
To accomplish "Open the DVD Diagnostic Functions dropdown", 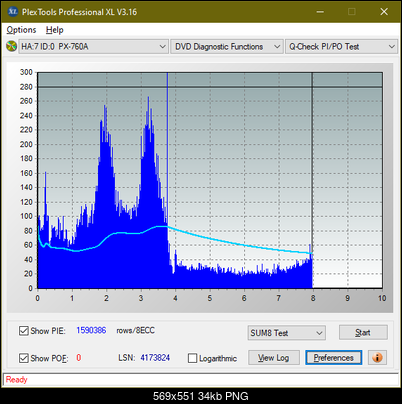I will pyautogui.click(x=227, y=47).
